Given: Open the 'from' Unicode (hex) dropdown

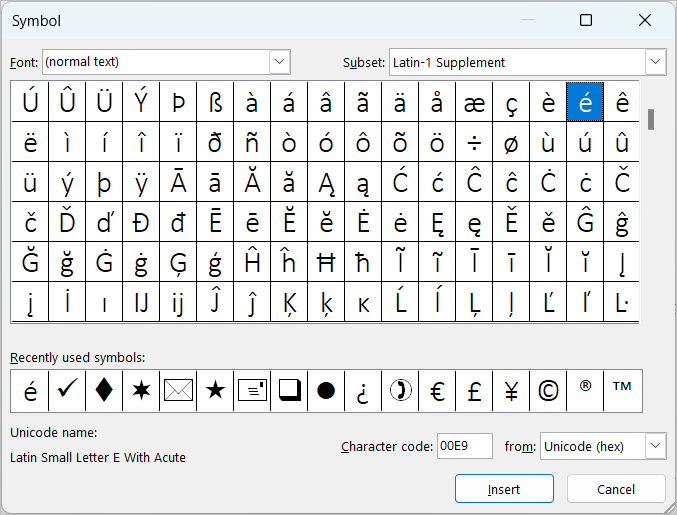Looking at the screenshot, I should click(655, 445).
